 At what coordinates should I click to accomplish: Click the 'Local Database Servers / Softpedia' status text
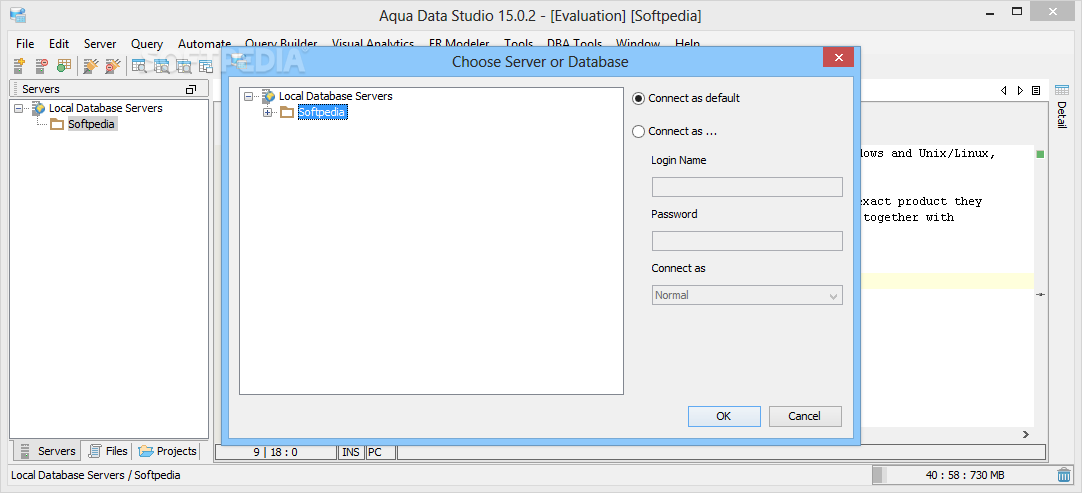click(96, 475)
